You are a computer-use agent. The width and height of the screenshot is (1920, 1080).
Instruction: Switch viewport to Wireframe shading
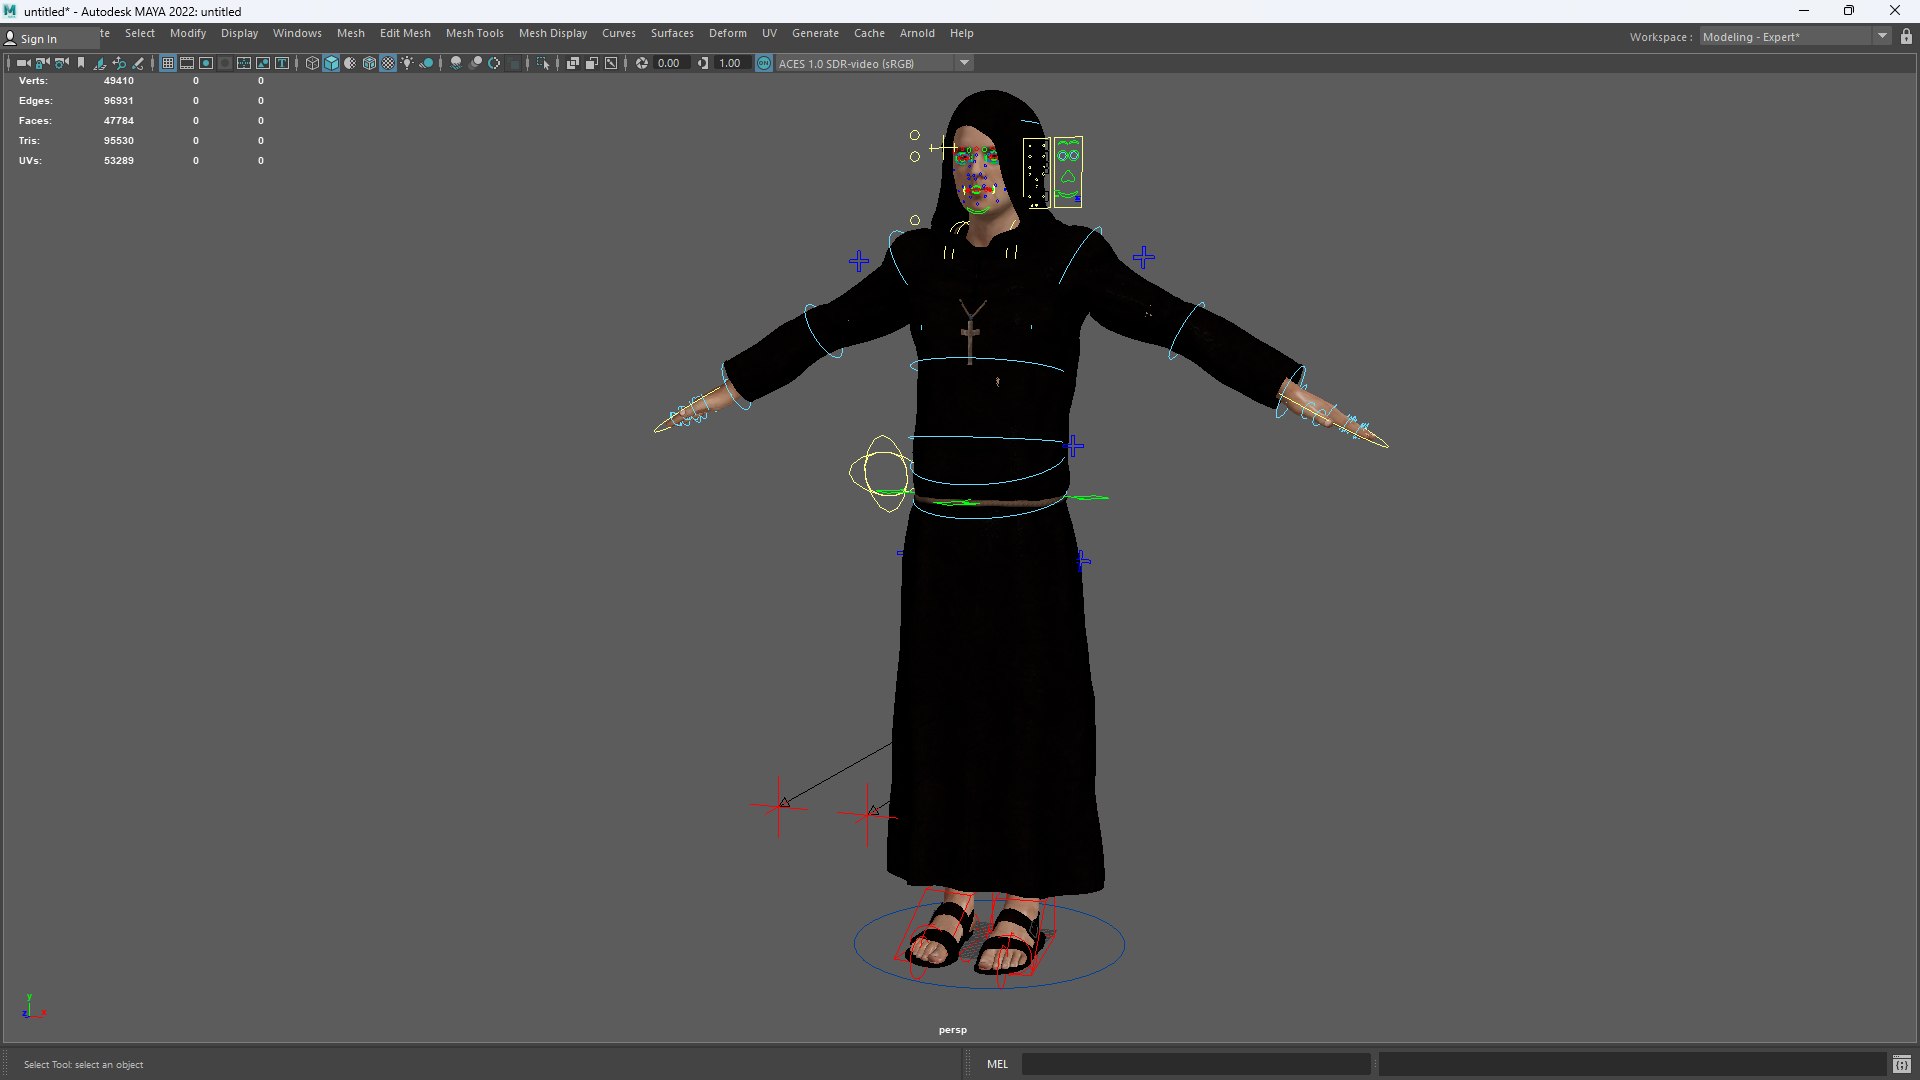click(x=312, y=63)
